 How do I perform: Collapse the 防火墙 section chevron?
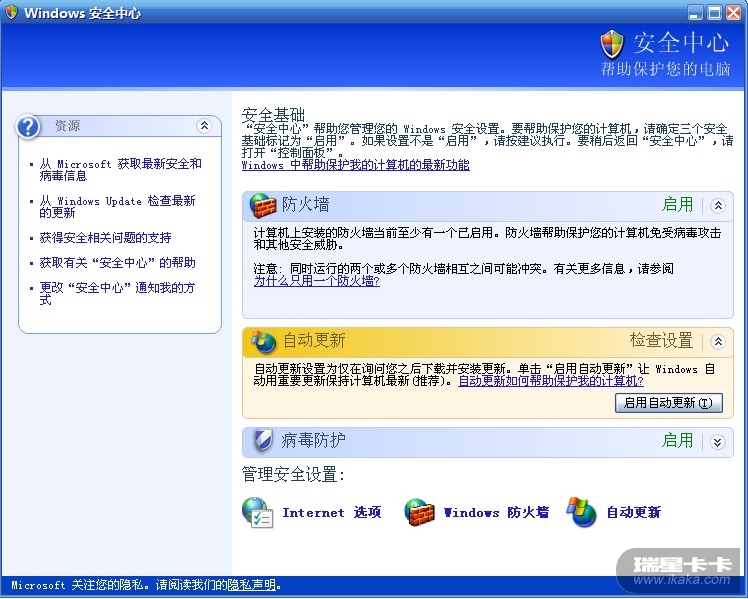(x=718, y=206)
